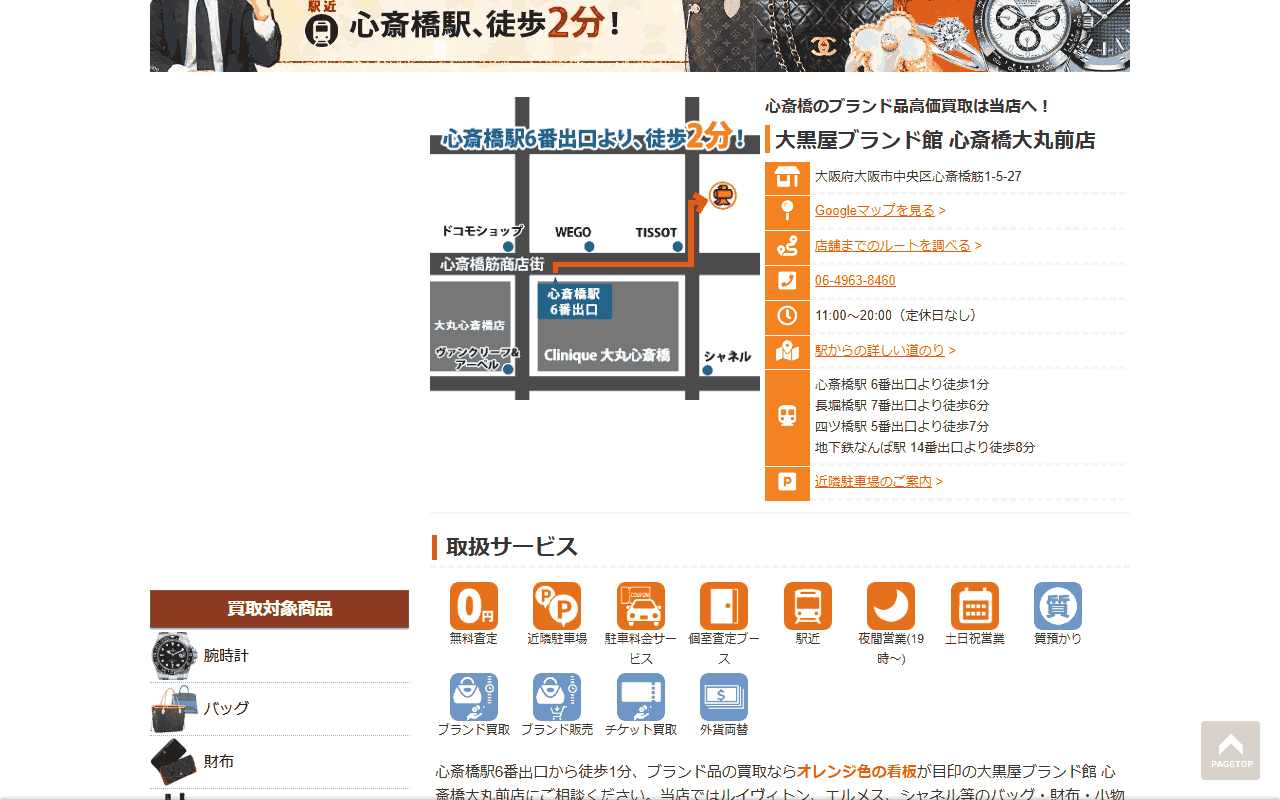Click the orange shop icon beside the address

pyautogui.click(x=787, y=178)
